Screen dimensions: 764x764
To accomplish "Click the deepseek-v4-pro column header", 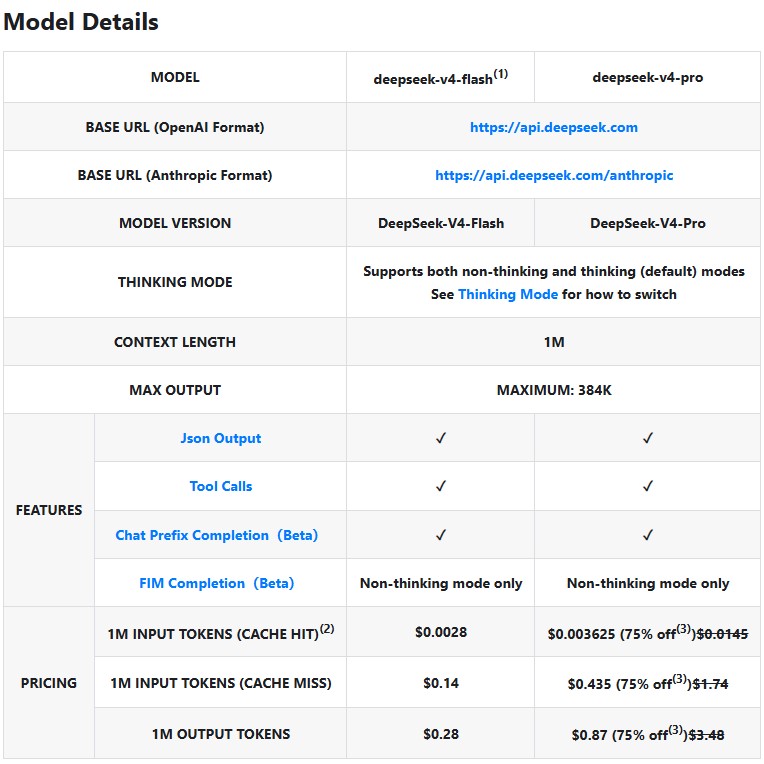I will point(648,77).
